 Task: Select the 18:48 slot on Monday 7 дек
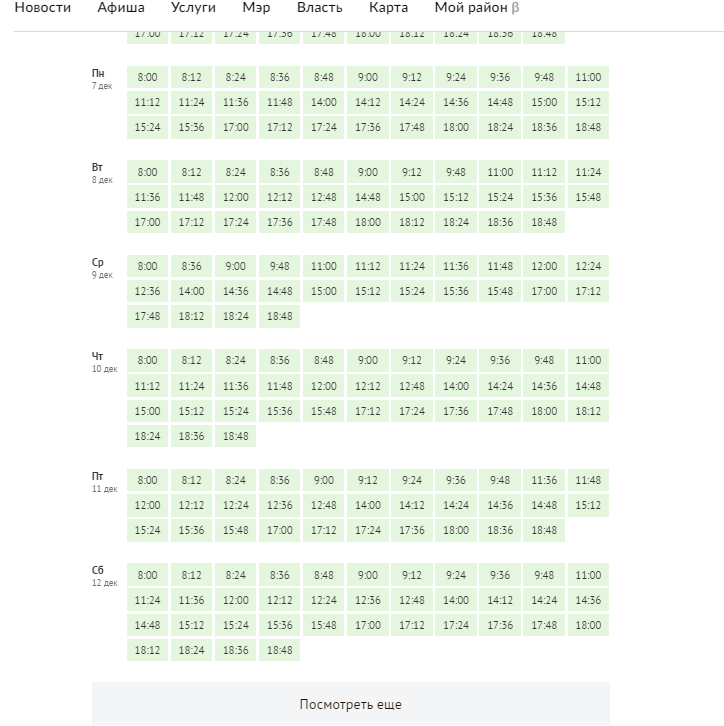coord(588,128)
